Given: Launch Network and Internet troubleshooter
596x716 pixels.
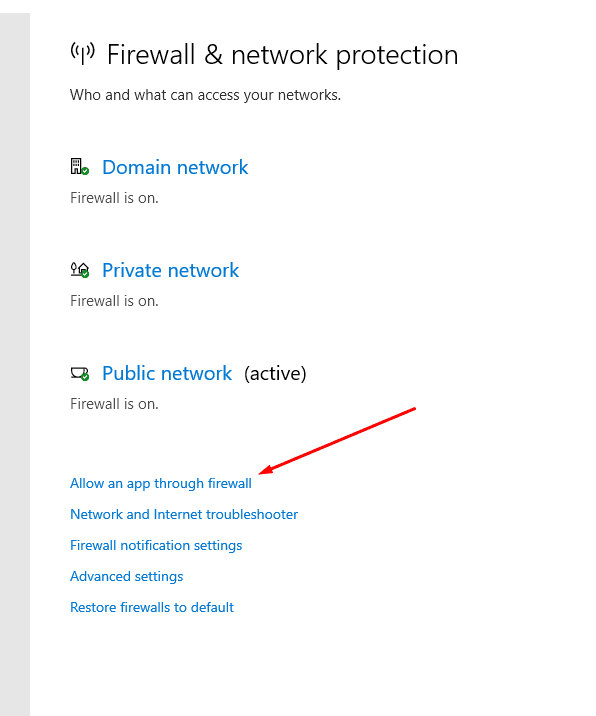Looking at the screenshot, I should pyautogui.click(x=184, y=514).
